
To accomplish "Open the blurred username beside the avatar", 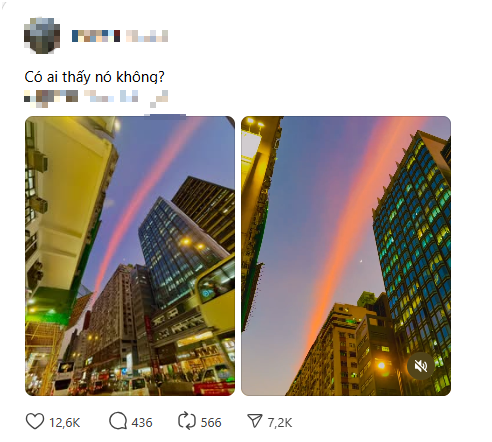I will coord(96,36).
